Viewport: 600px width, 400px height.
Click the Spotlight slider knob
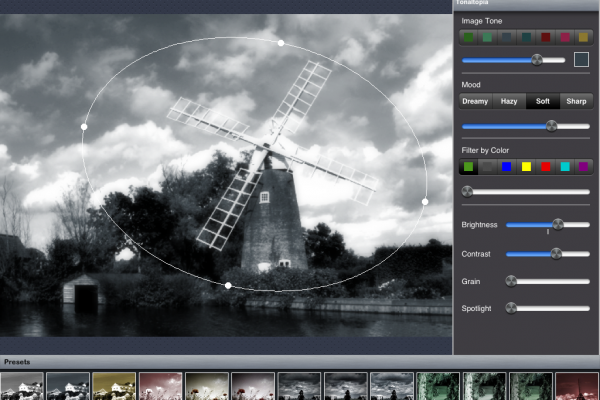511,308
